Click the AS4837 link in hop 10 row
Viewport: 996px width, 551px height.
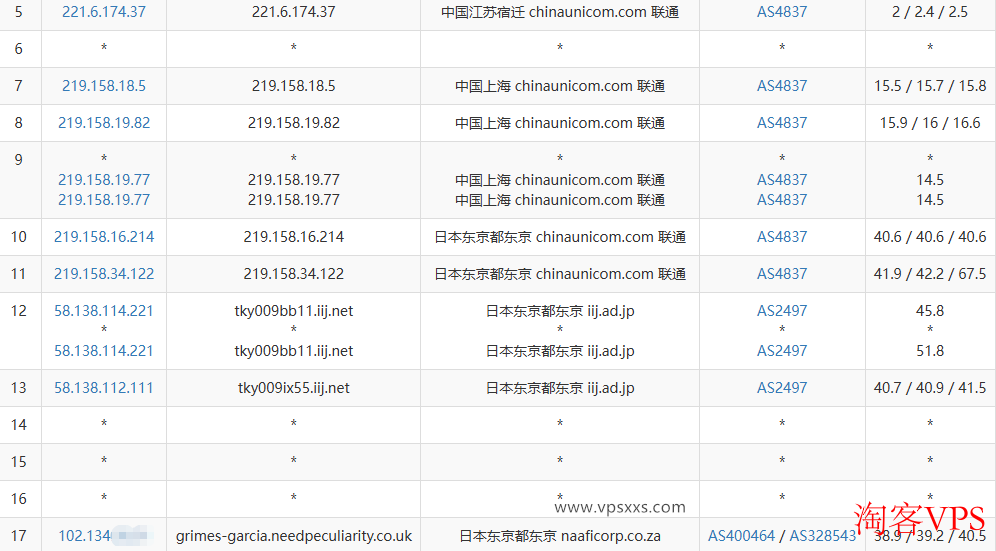[x=782, y=237]
